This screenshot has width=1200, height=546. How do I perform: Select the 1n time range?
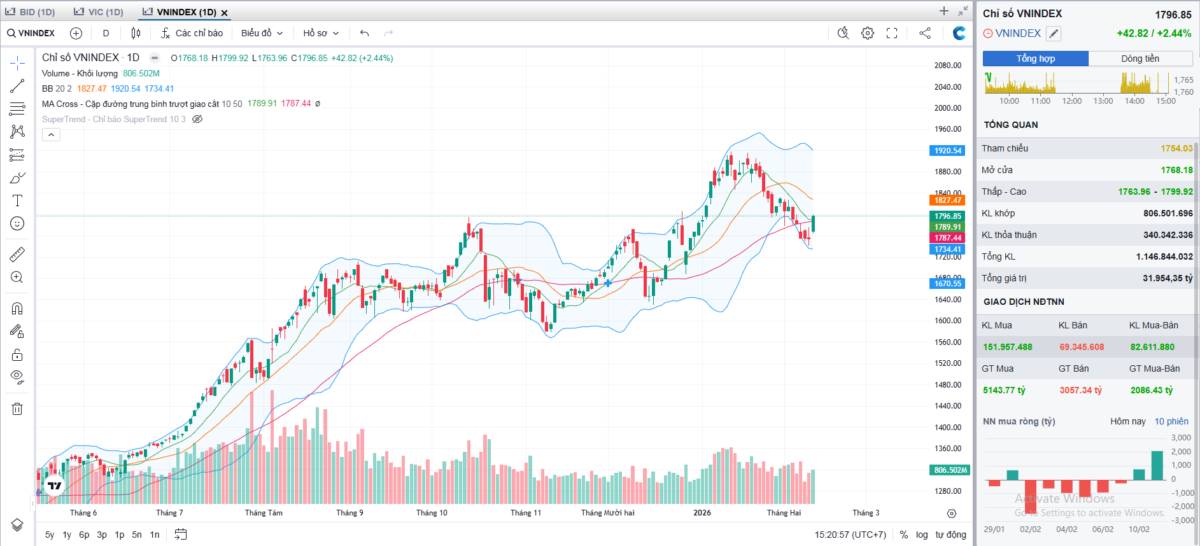155,535
